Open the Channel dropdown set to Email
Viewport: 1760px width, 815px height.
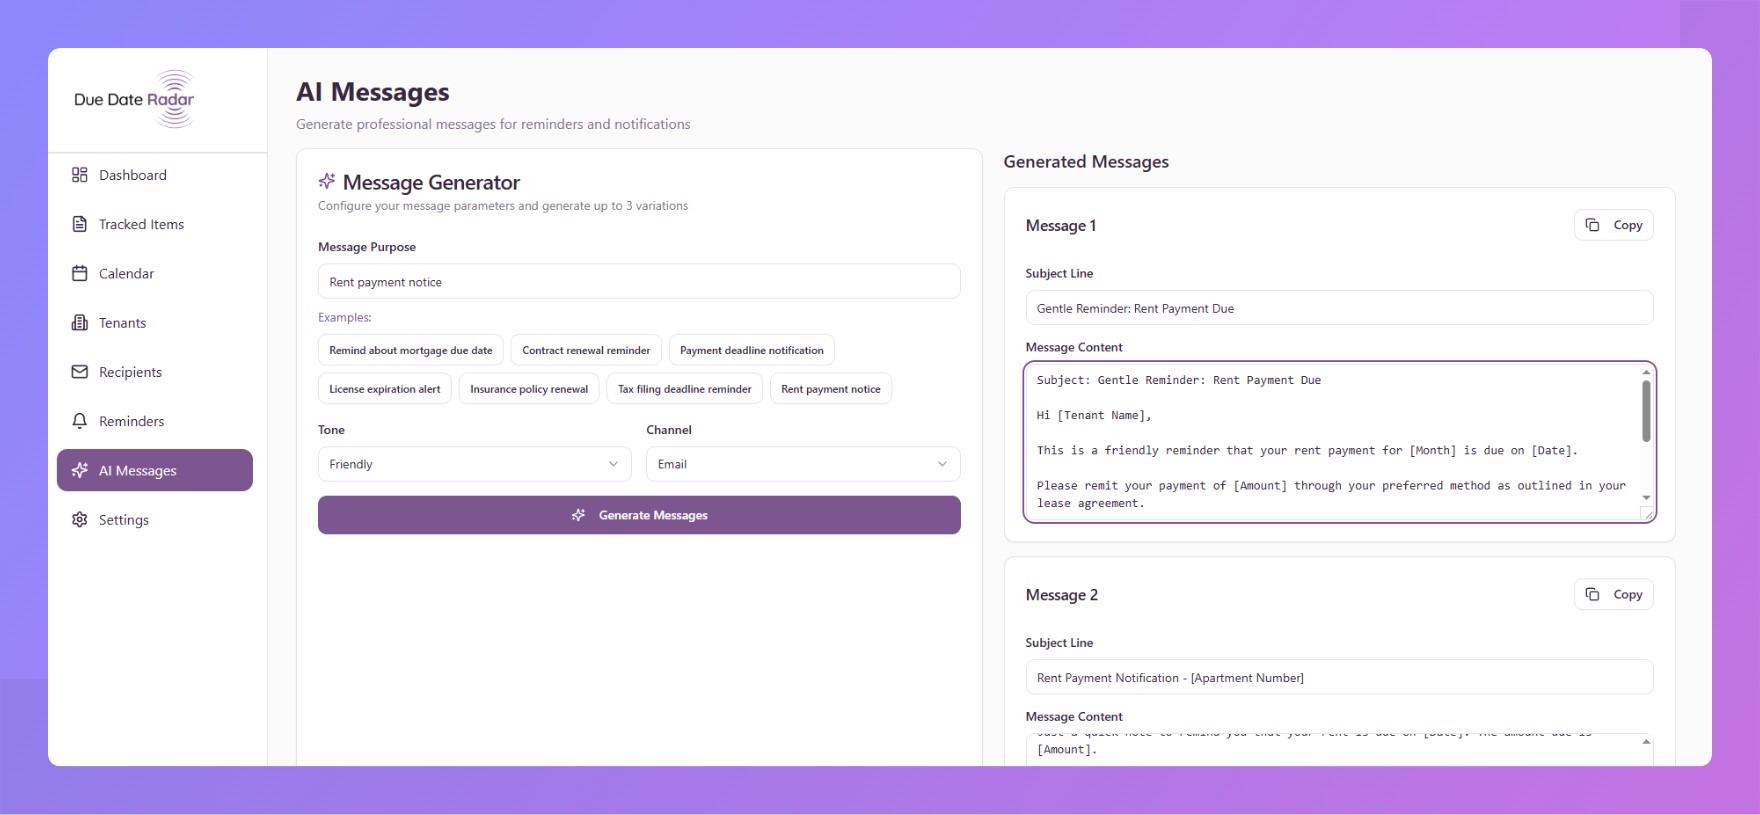[803, 464]
